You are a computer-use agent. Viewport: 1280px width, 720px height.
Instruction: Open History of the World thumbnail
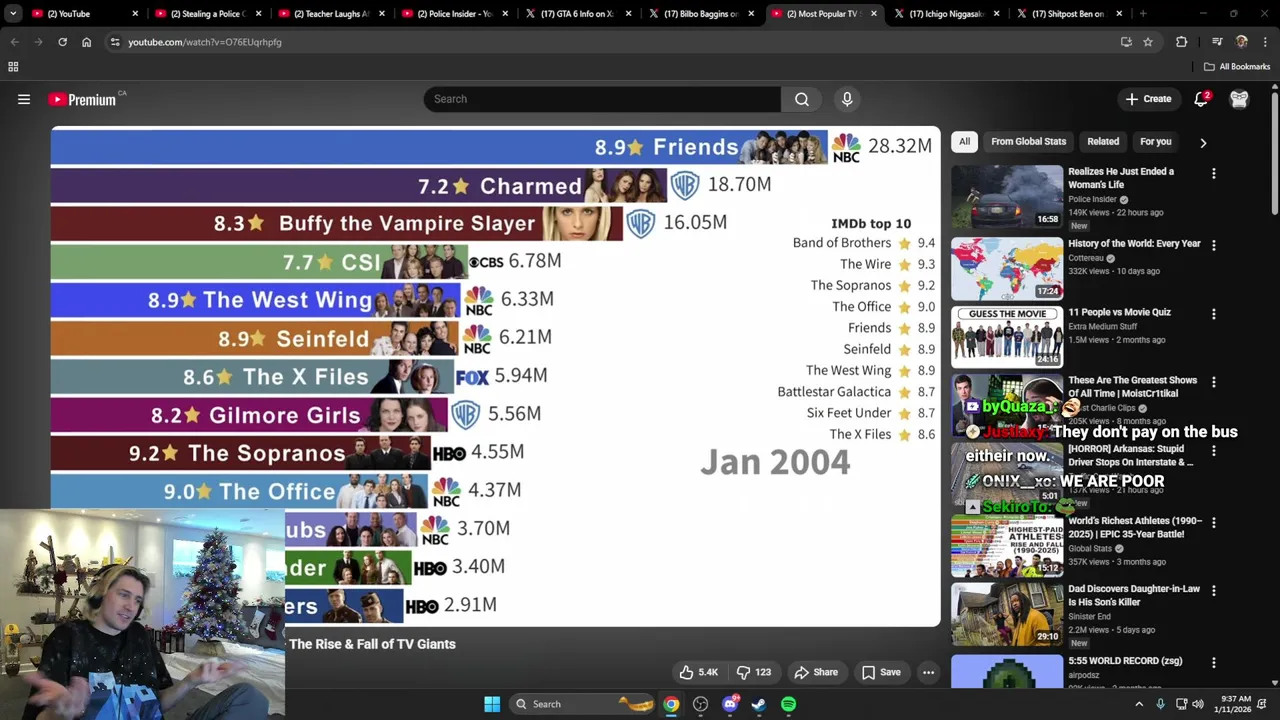(x=1007, y=269)
